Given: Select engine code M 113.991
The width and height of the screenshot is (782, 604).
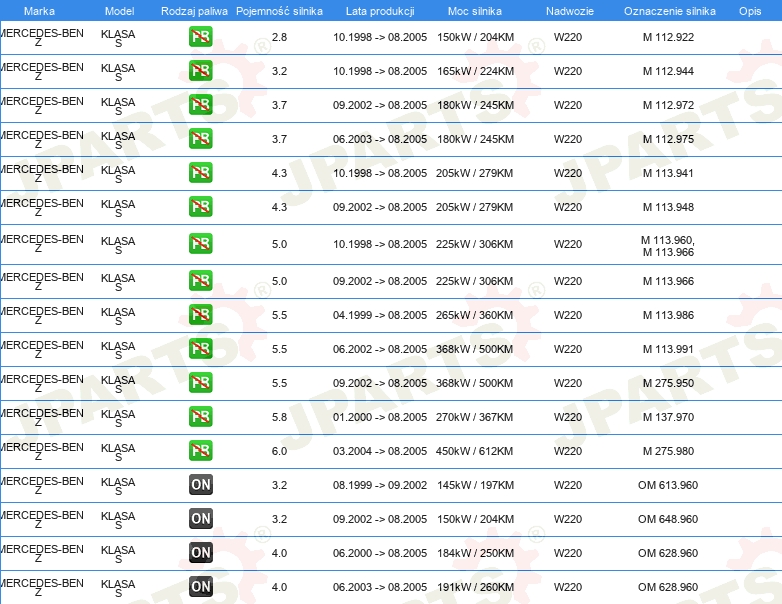Looking at the screenshot, I should (x=668, y=349).
